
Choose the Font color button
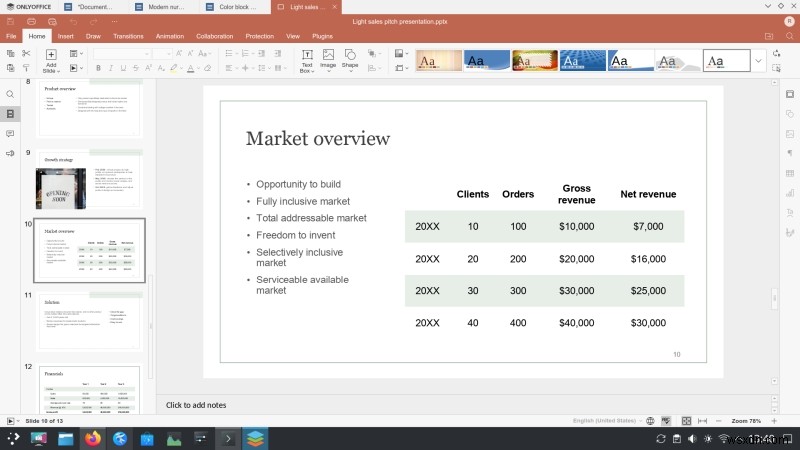pyautogui.click(x=190, y=68)
